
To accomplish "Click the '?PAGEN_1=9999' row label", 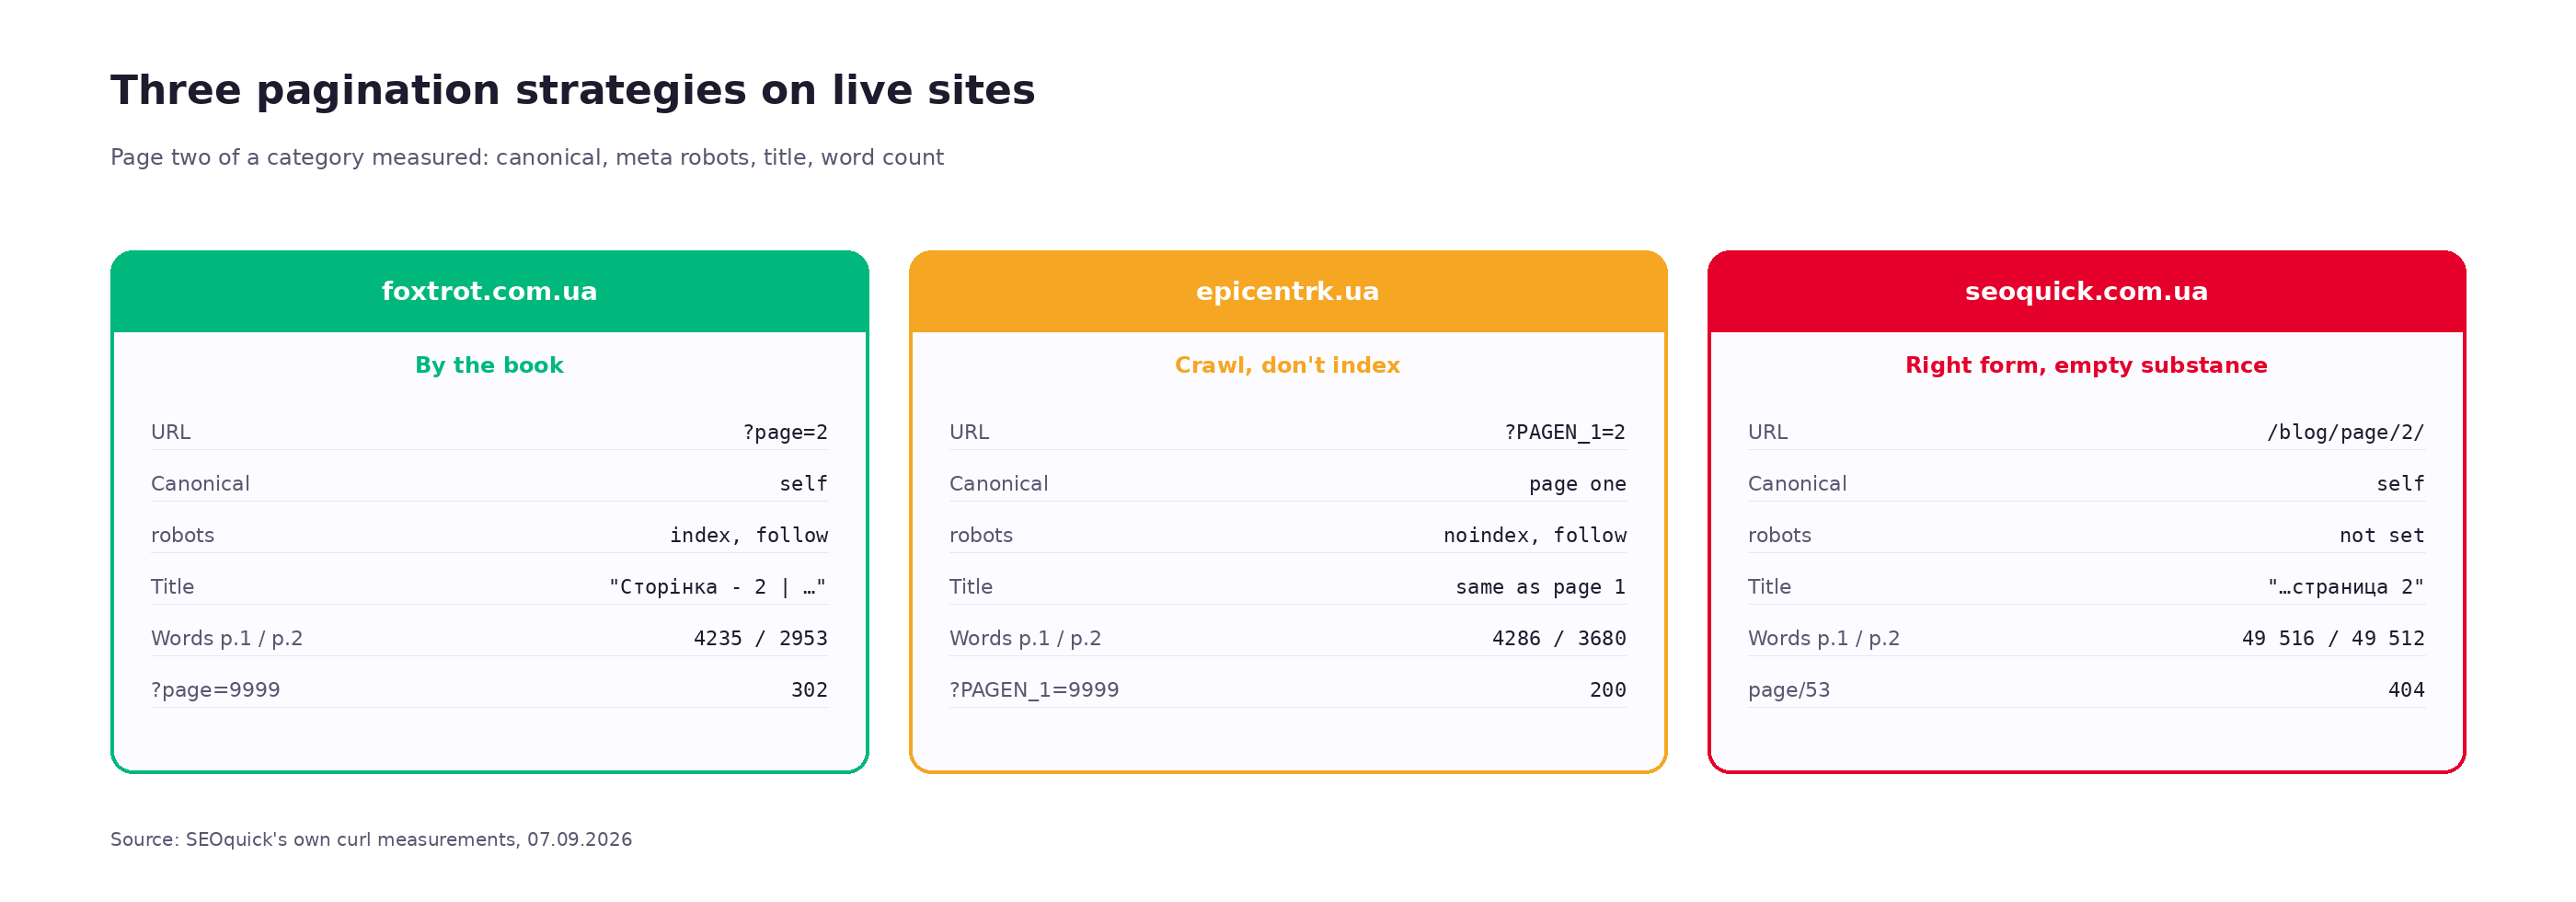I will [1034, 690].
